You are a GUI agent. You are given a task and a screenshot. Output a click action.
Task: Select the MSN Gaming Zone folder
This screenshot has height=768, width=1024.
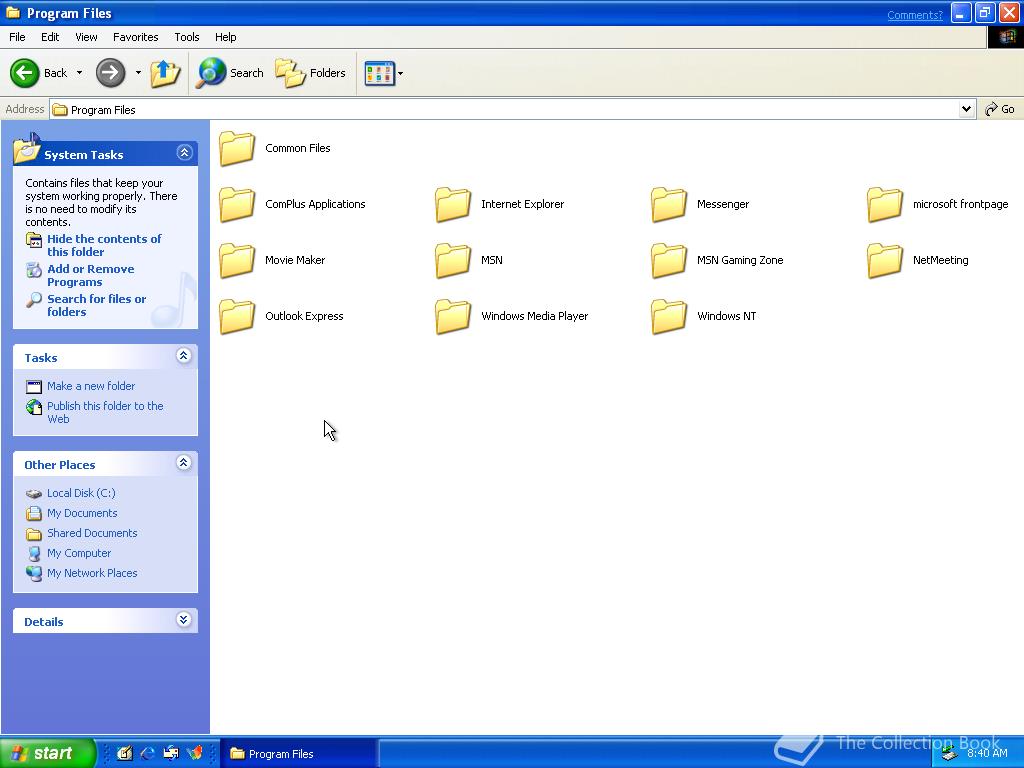(x=717, y=260)
